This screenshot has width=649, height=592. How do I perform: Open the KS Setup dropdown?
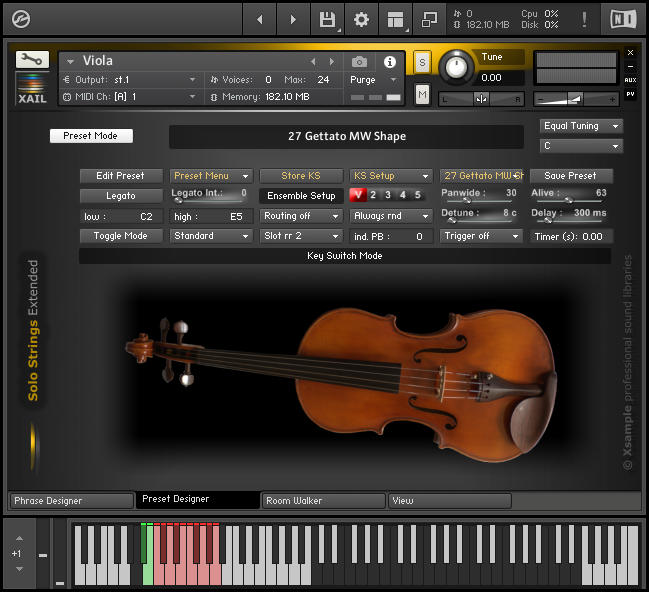pos(391,176)
